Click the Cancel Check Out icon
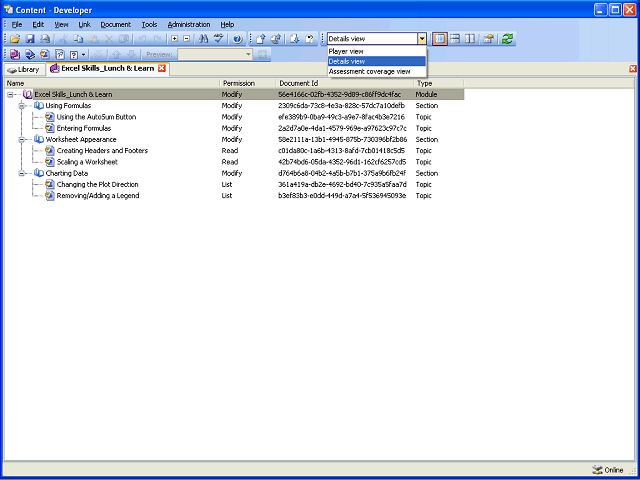This screenshot has height=480, width=640. click(x=310, y=39)
